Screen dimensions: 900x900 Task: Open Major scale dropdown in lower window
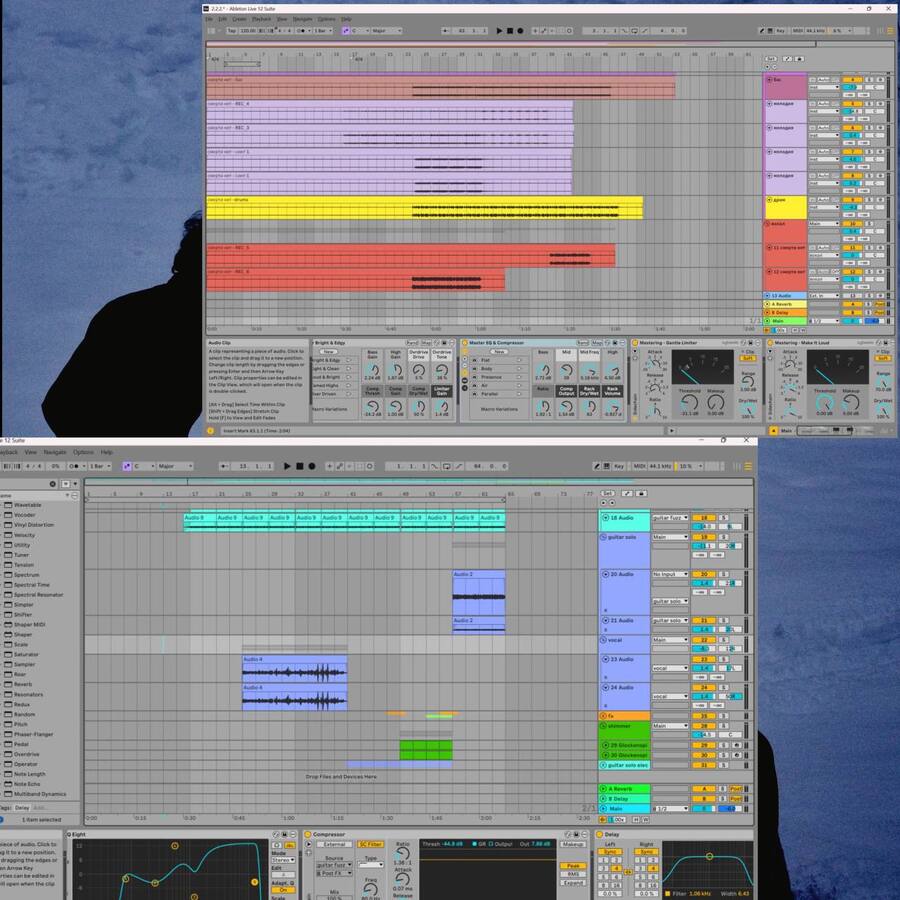pos(175,466)
